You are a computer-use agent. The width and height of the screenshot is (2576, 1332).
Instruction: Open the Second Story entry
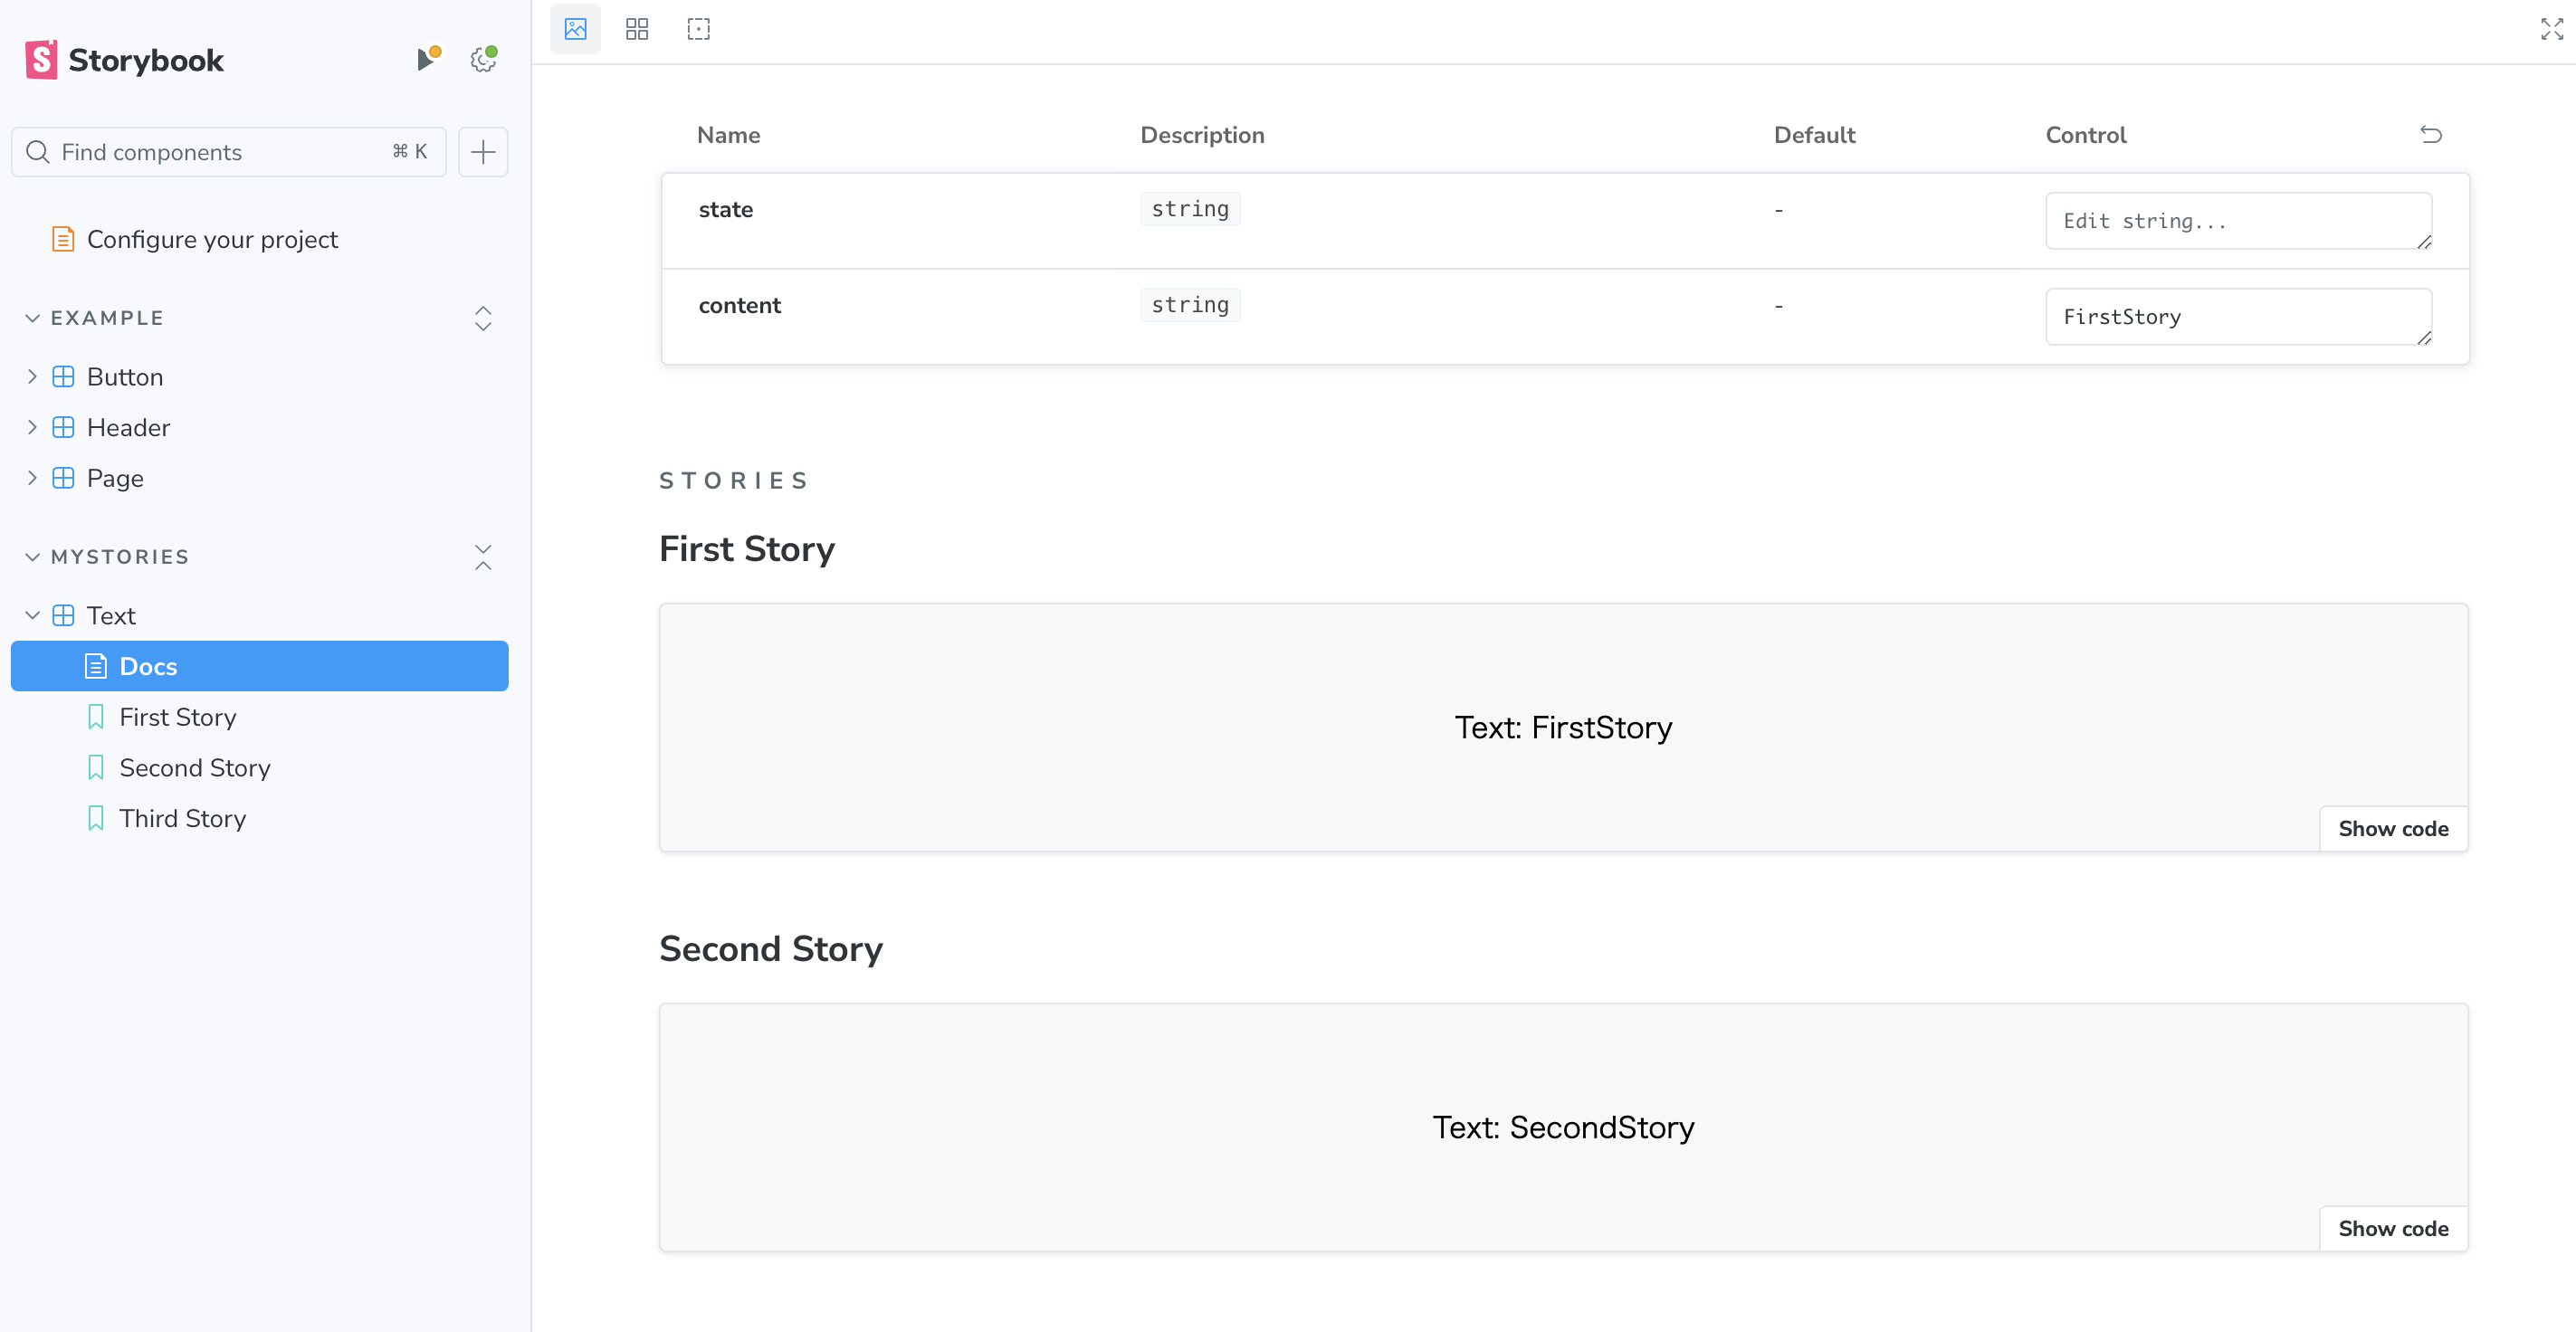pyautogui.click(x=195, y=768)
